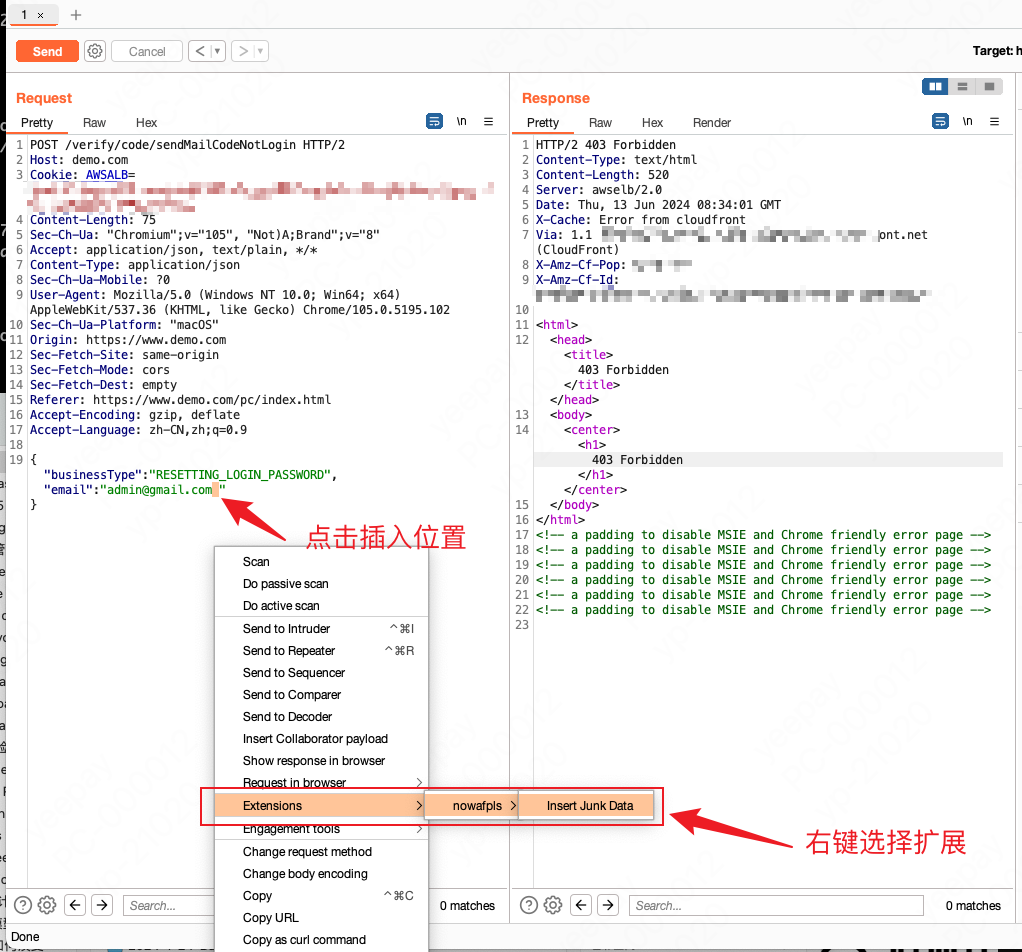Open request search settings gear icon
Viewport: 1022px width, 952px height.
coord(47,905)
